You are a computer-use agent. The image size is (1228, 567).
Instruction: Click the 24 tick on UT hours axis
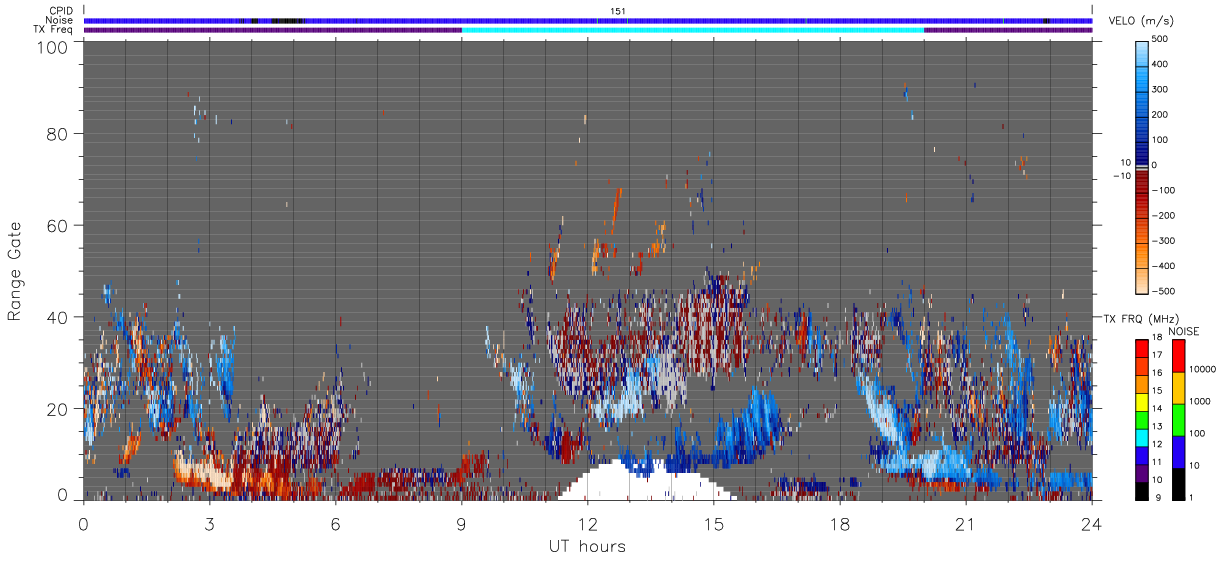(1092, 523)
